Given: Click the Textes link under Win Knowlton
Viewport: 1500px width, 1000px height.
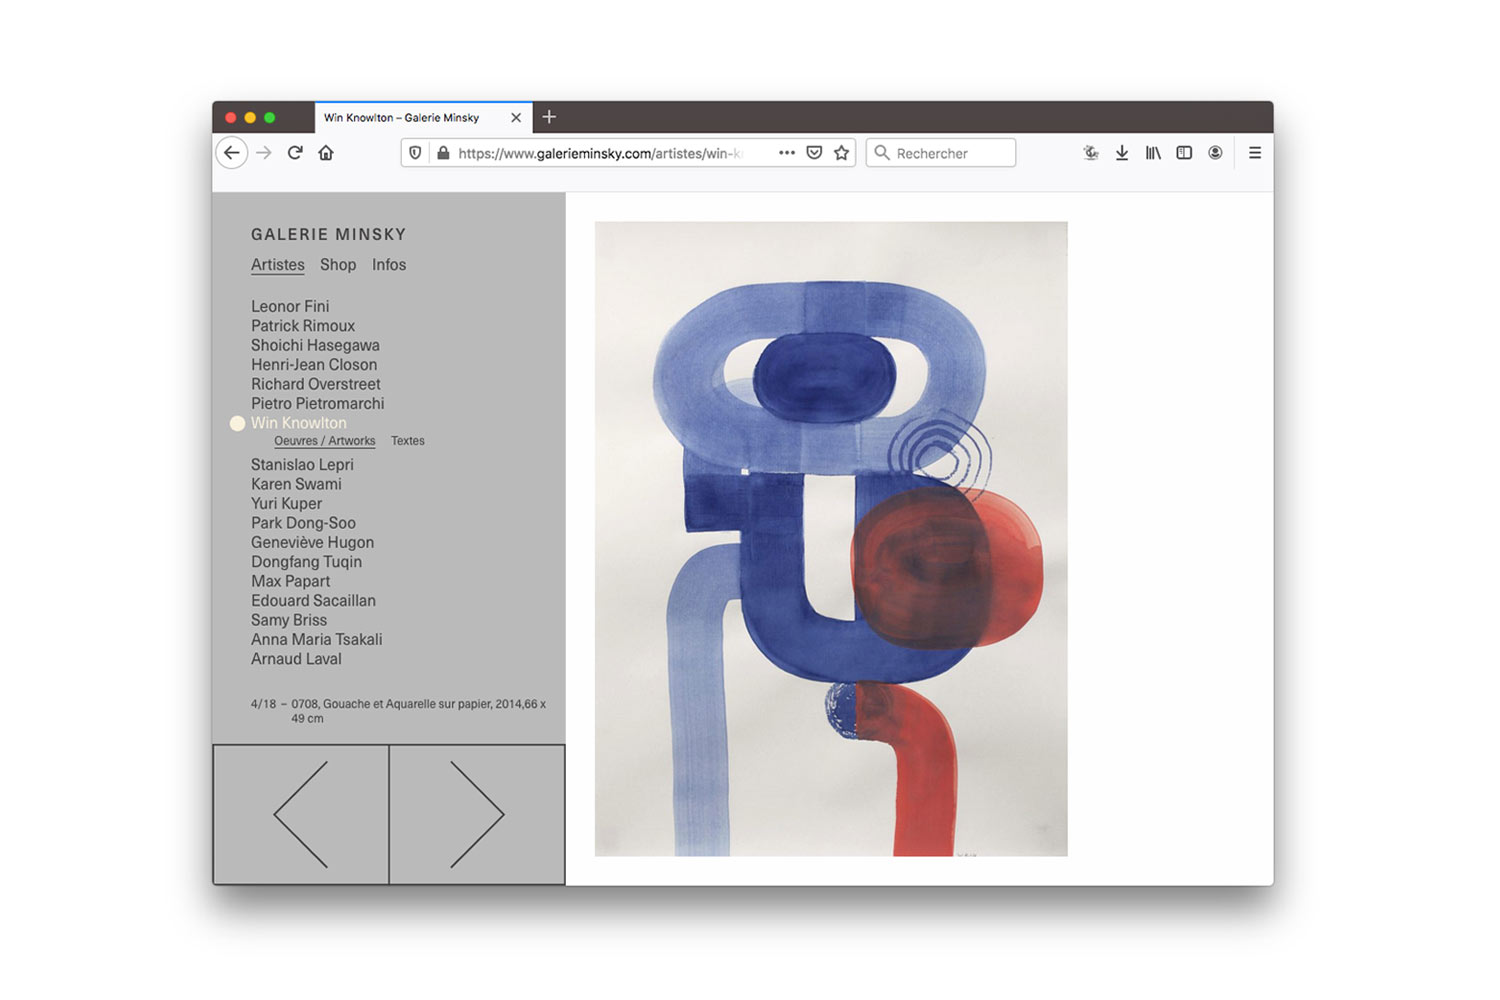Looking at the screenshot, I should pyautogui.click(x=408, y=441).
